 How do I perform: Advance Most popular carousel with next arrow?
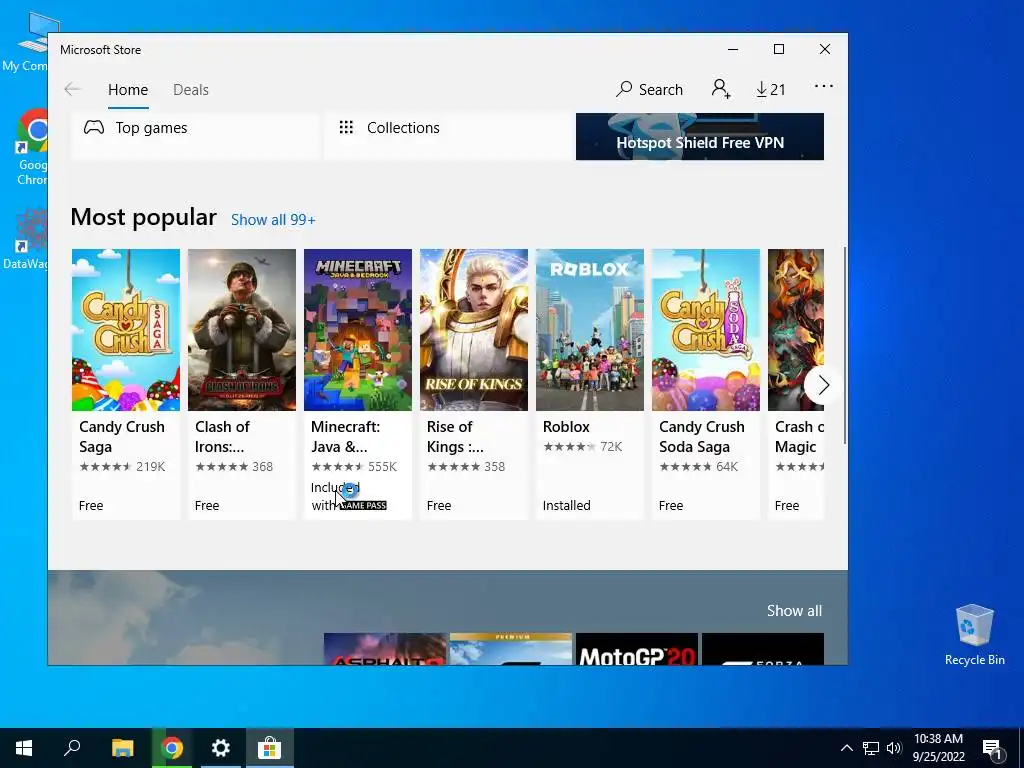(x=823, y=385)
